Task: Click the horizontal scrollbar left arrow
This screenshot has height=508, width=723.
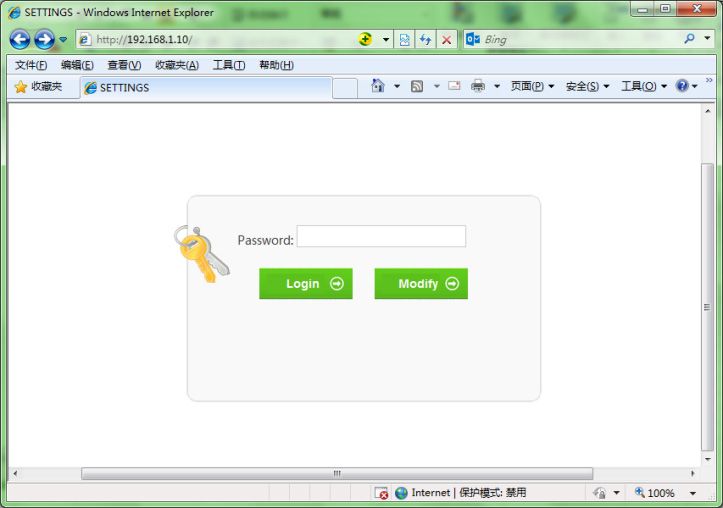Action: pos(15,473)
